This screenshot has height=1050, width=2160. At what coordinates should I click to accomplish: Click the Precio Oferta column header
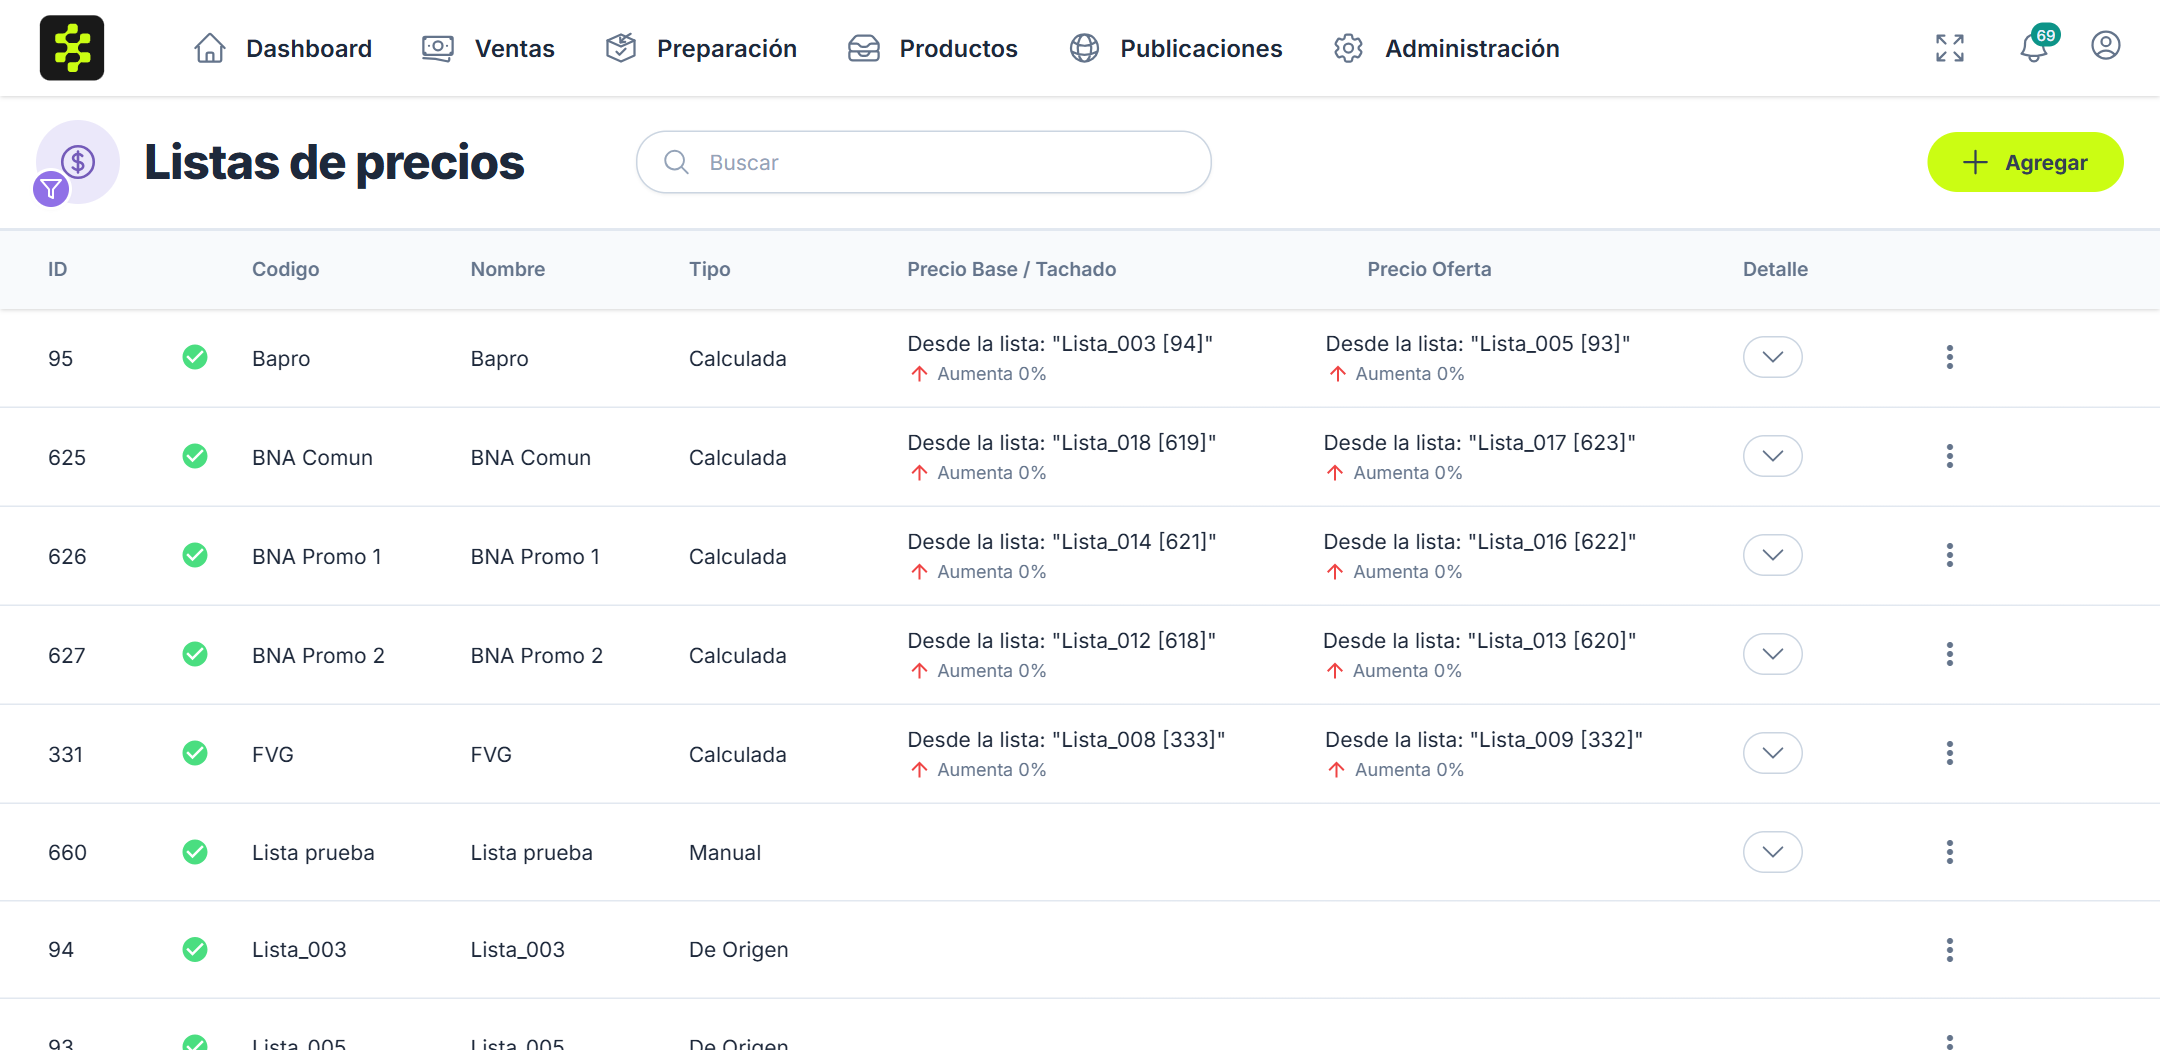click(1429, 269)
